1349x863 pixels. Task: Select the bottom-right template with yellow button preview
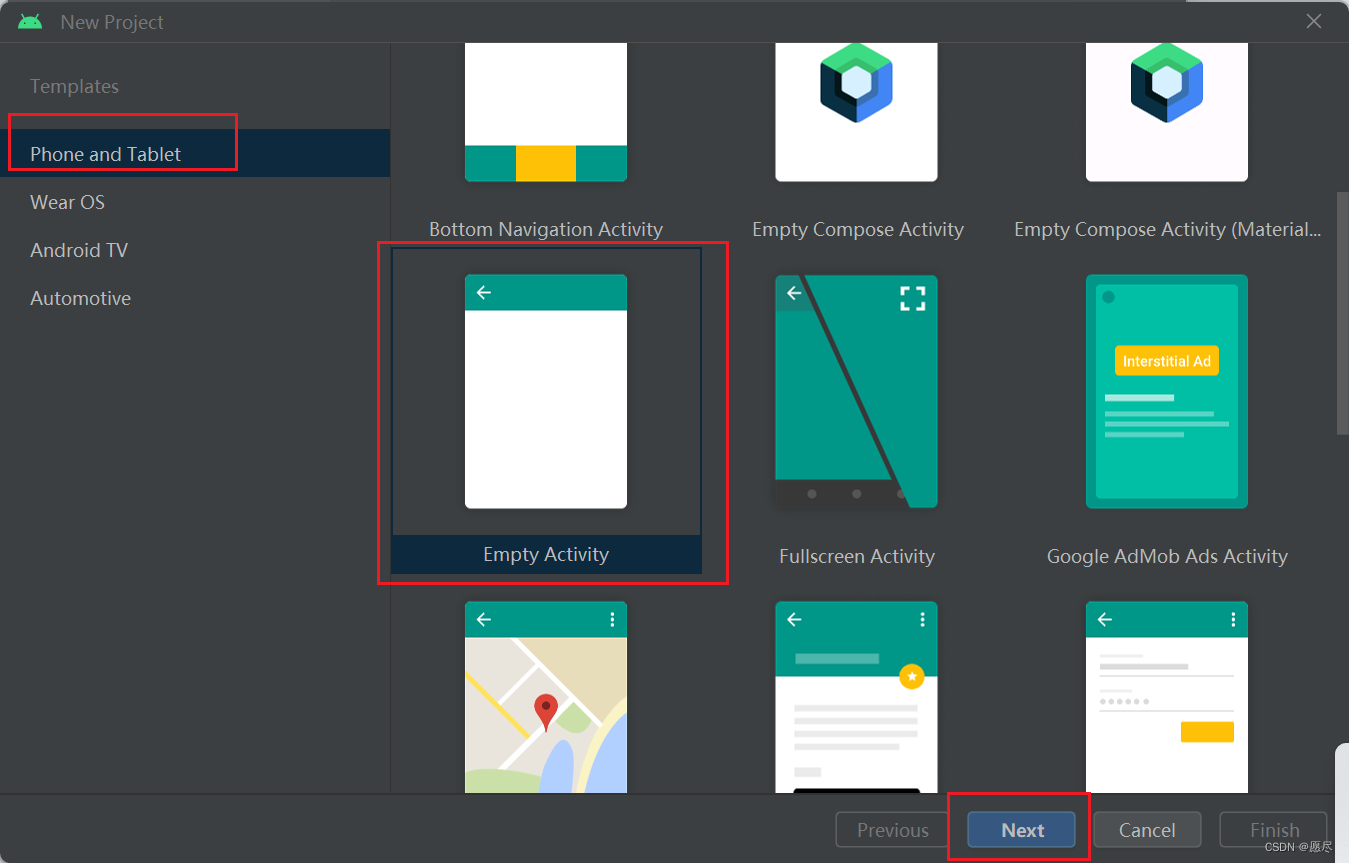click(x=1166, y=700)
